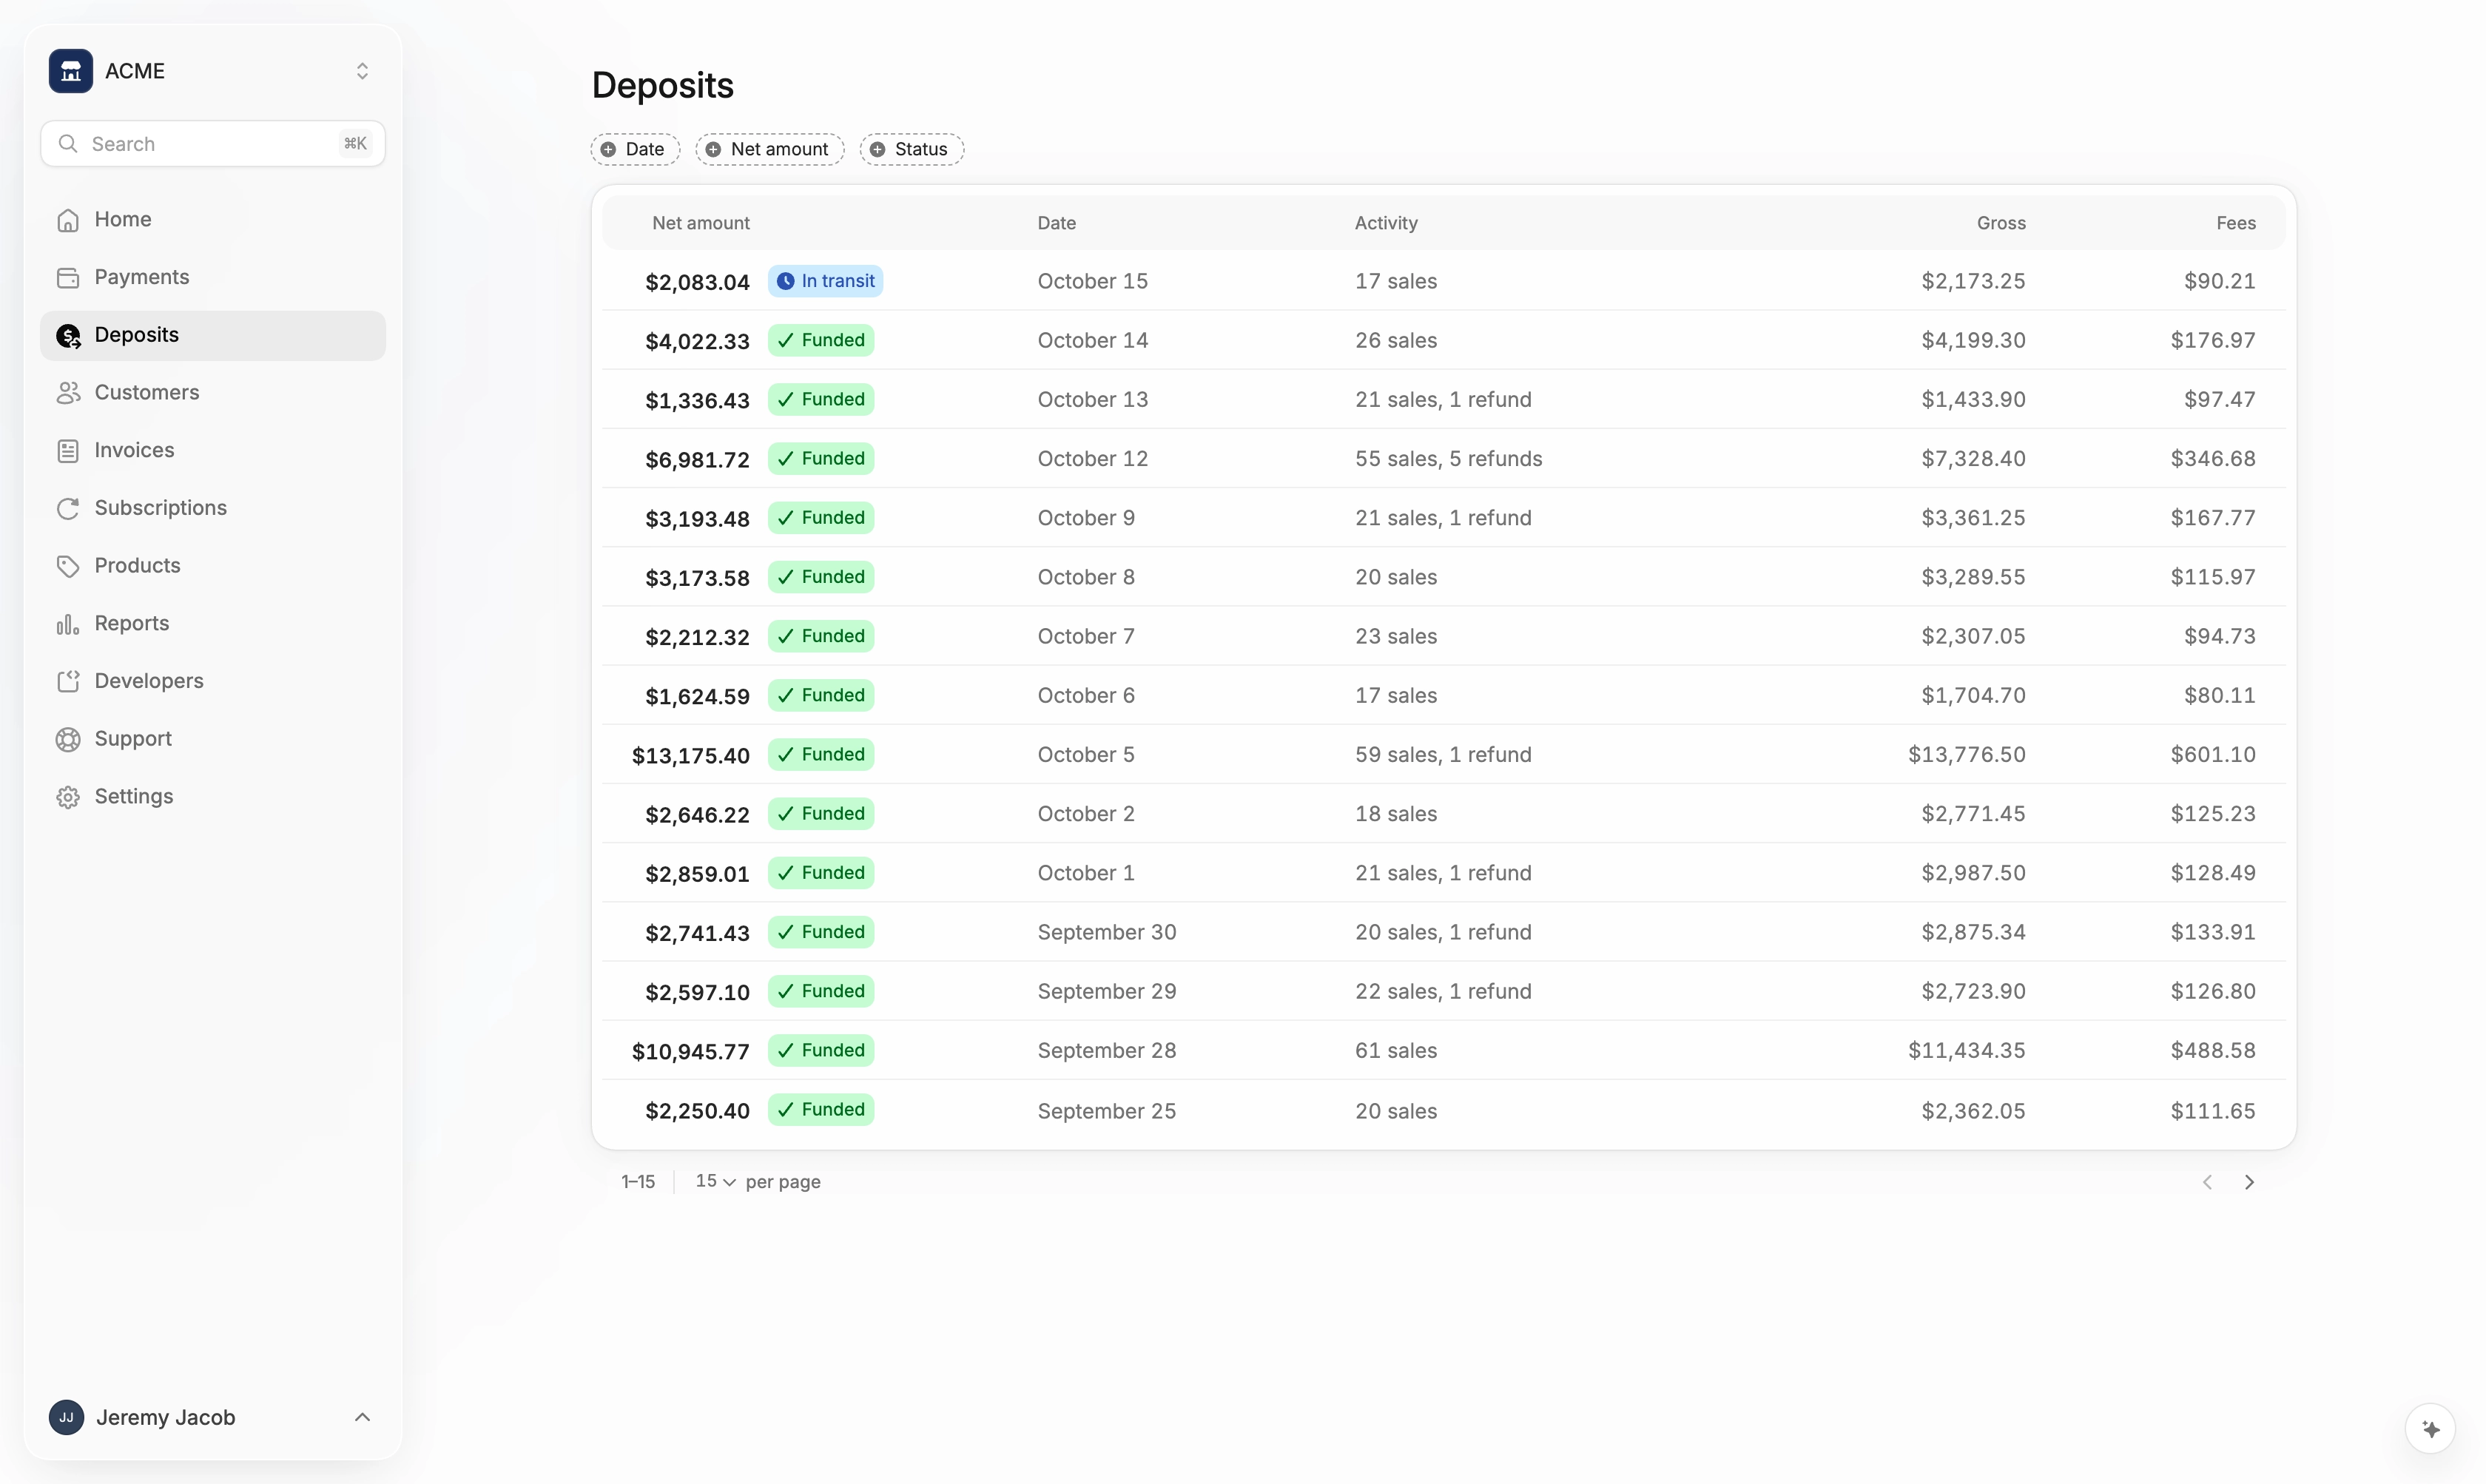2486x1484 pixels.
Task: Add a Status filter
Action: click(911, 149)
